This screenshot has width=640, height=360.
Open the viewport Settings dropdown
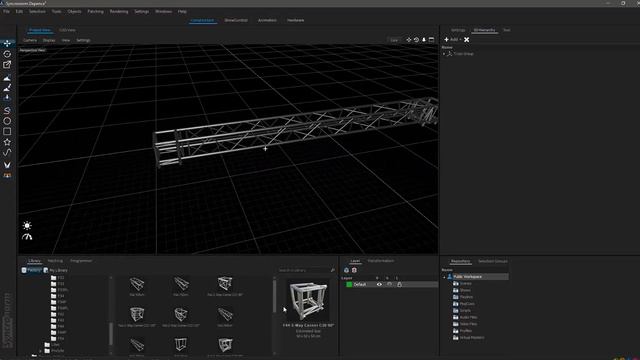tap(83, 40)
